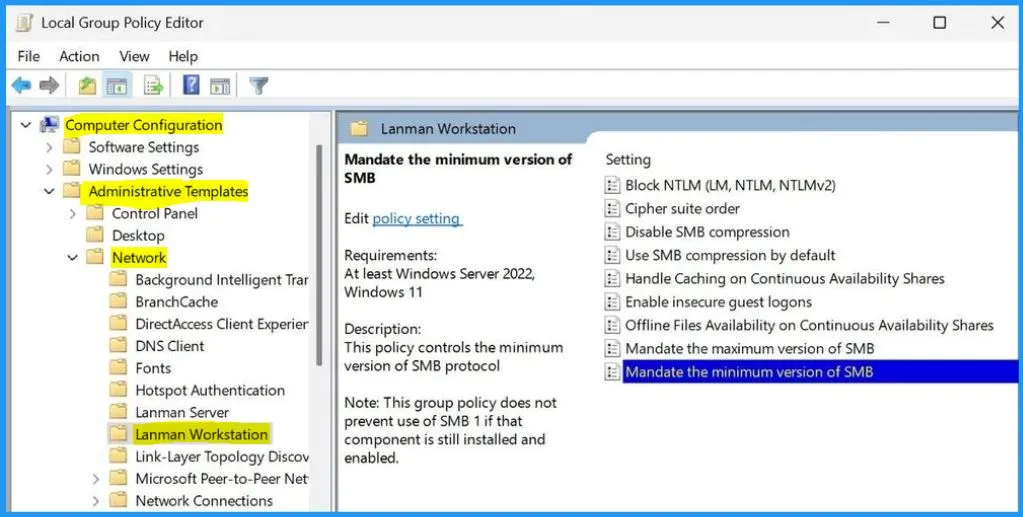Collapse the Computer Configuration node
1023x517 pixels.
[26, 125]
